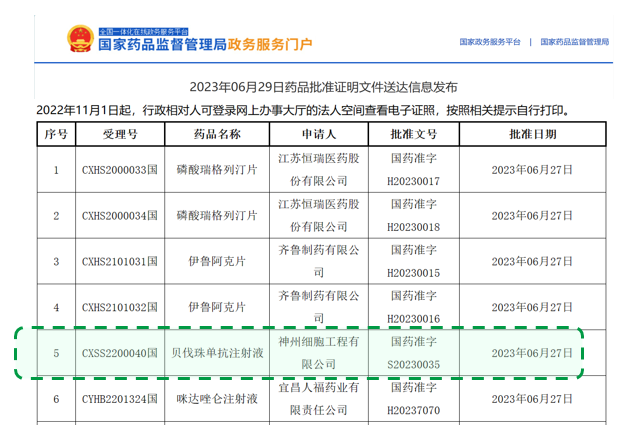Click the national emblem logo
Image resolution: width=634 pixels, height=433 pixels.
click(x=80, y=39)
